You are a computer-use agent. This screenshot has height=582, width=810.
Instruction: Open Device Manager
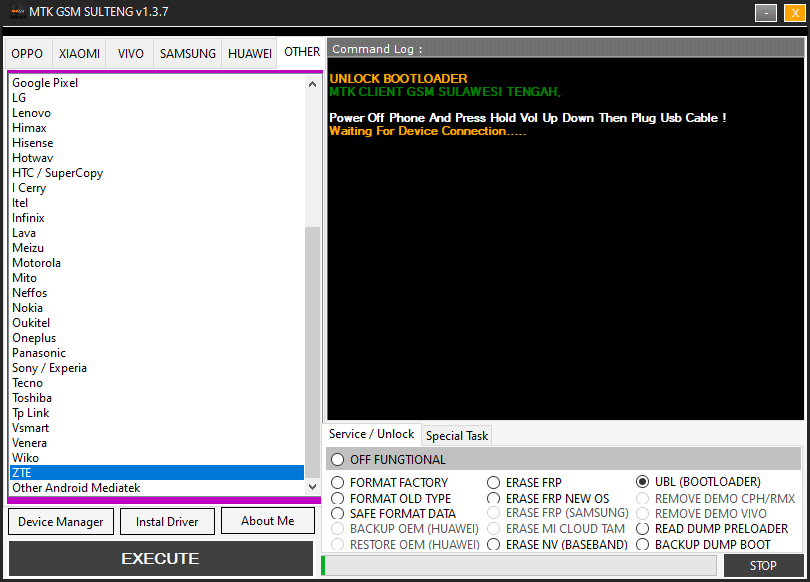[x=60, y=521]
